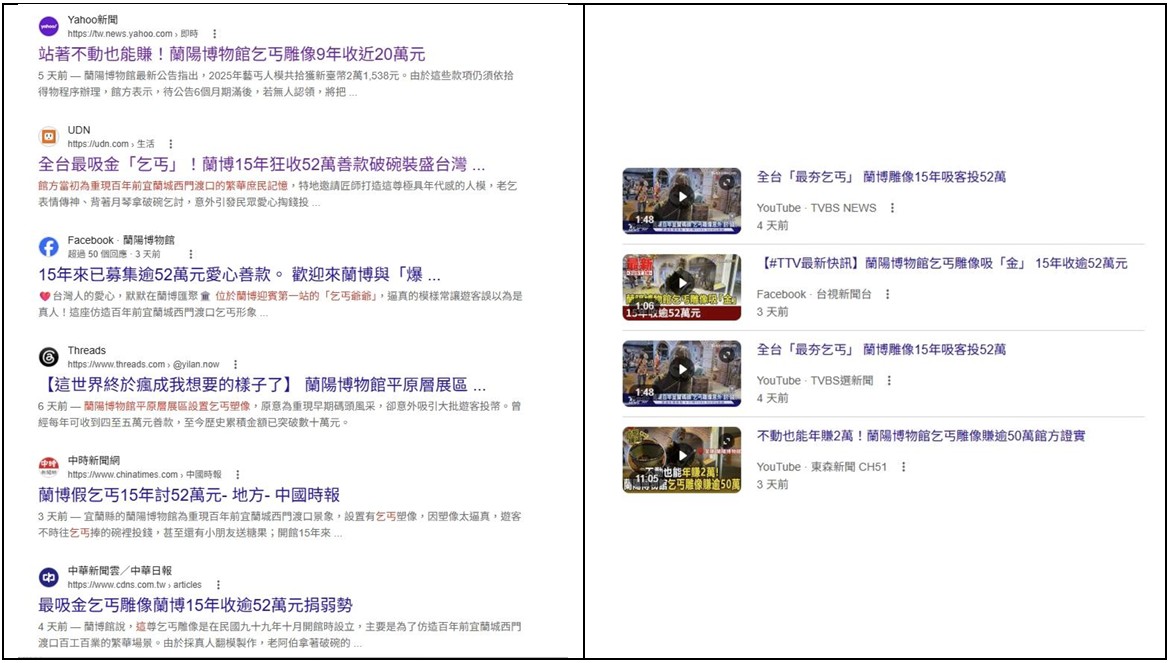Play the 台視新聞台 Facebook video thumbnail
Viewport: 1170px width, 663px height.
pos(682,287)
